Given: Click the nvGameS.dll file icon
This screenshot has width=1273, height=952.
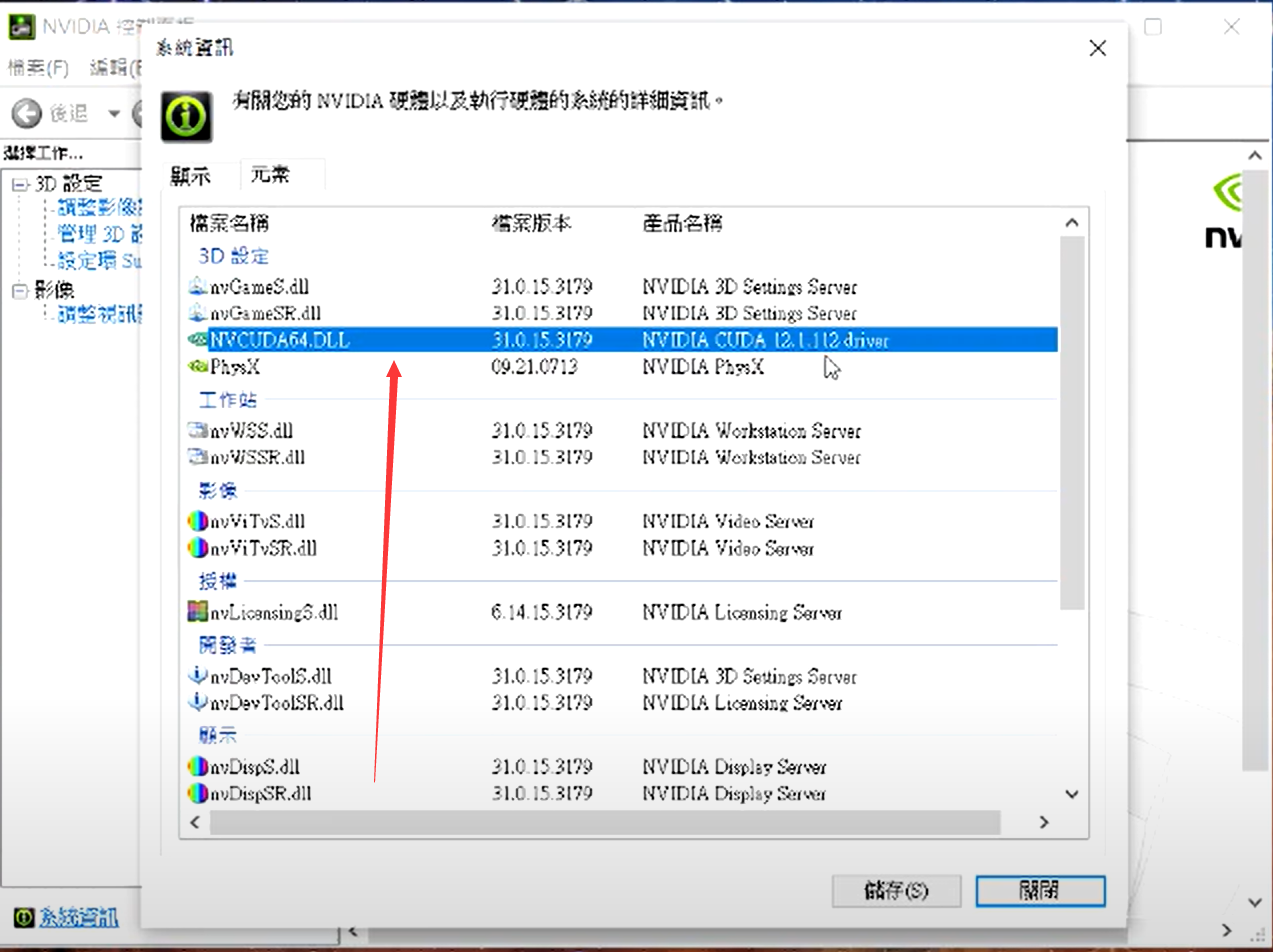Looking at the screenshot, I should click(198, 287).
